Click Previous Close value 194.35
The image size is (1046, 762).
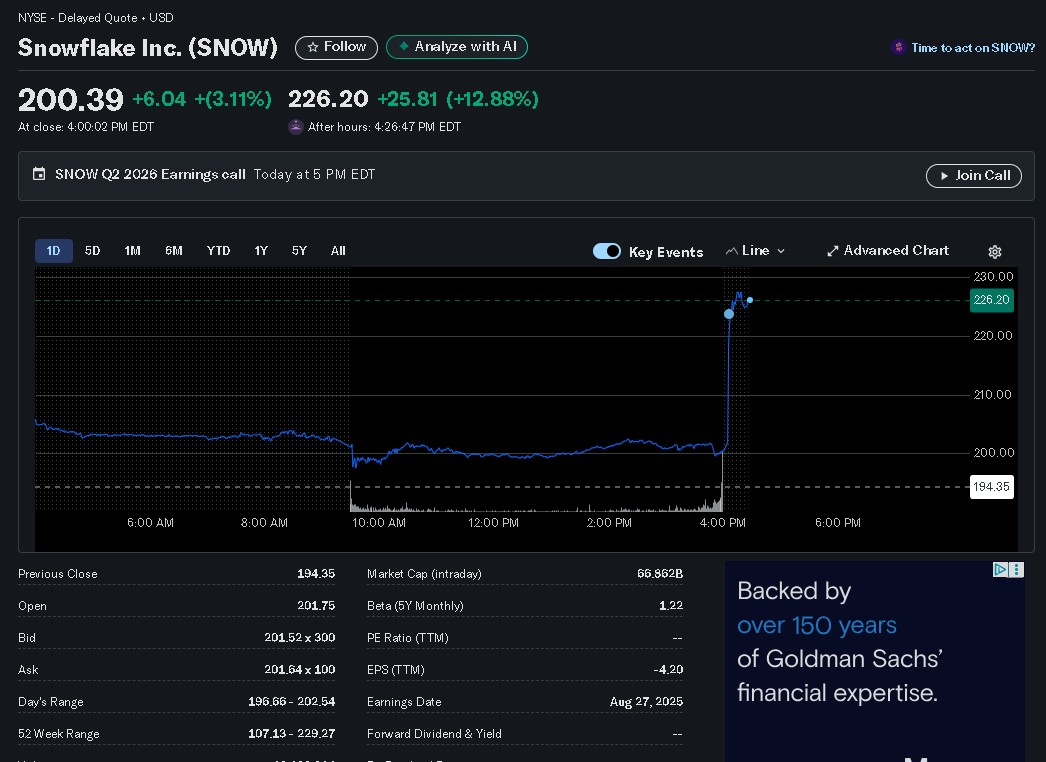pyautogui.click(x=316, y=574)
